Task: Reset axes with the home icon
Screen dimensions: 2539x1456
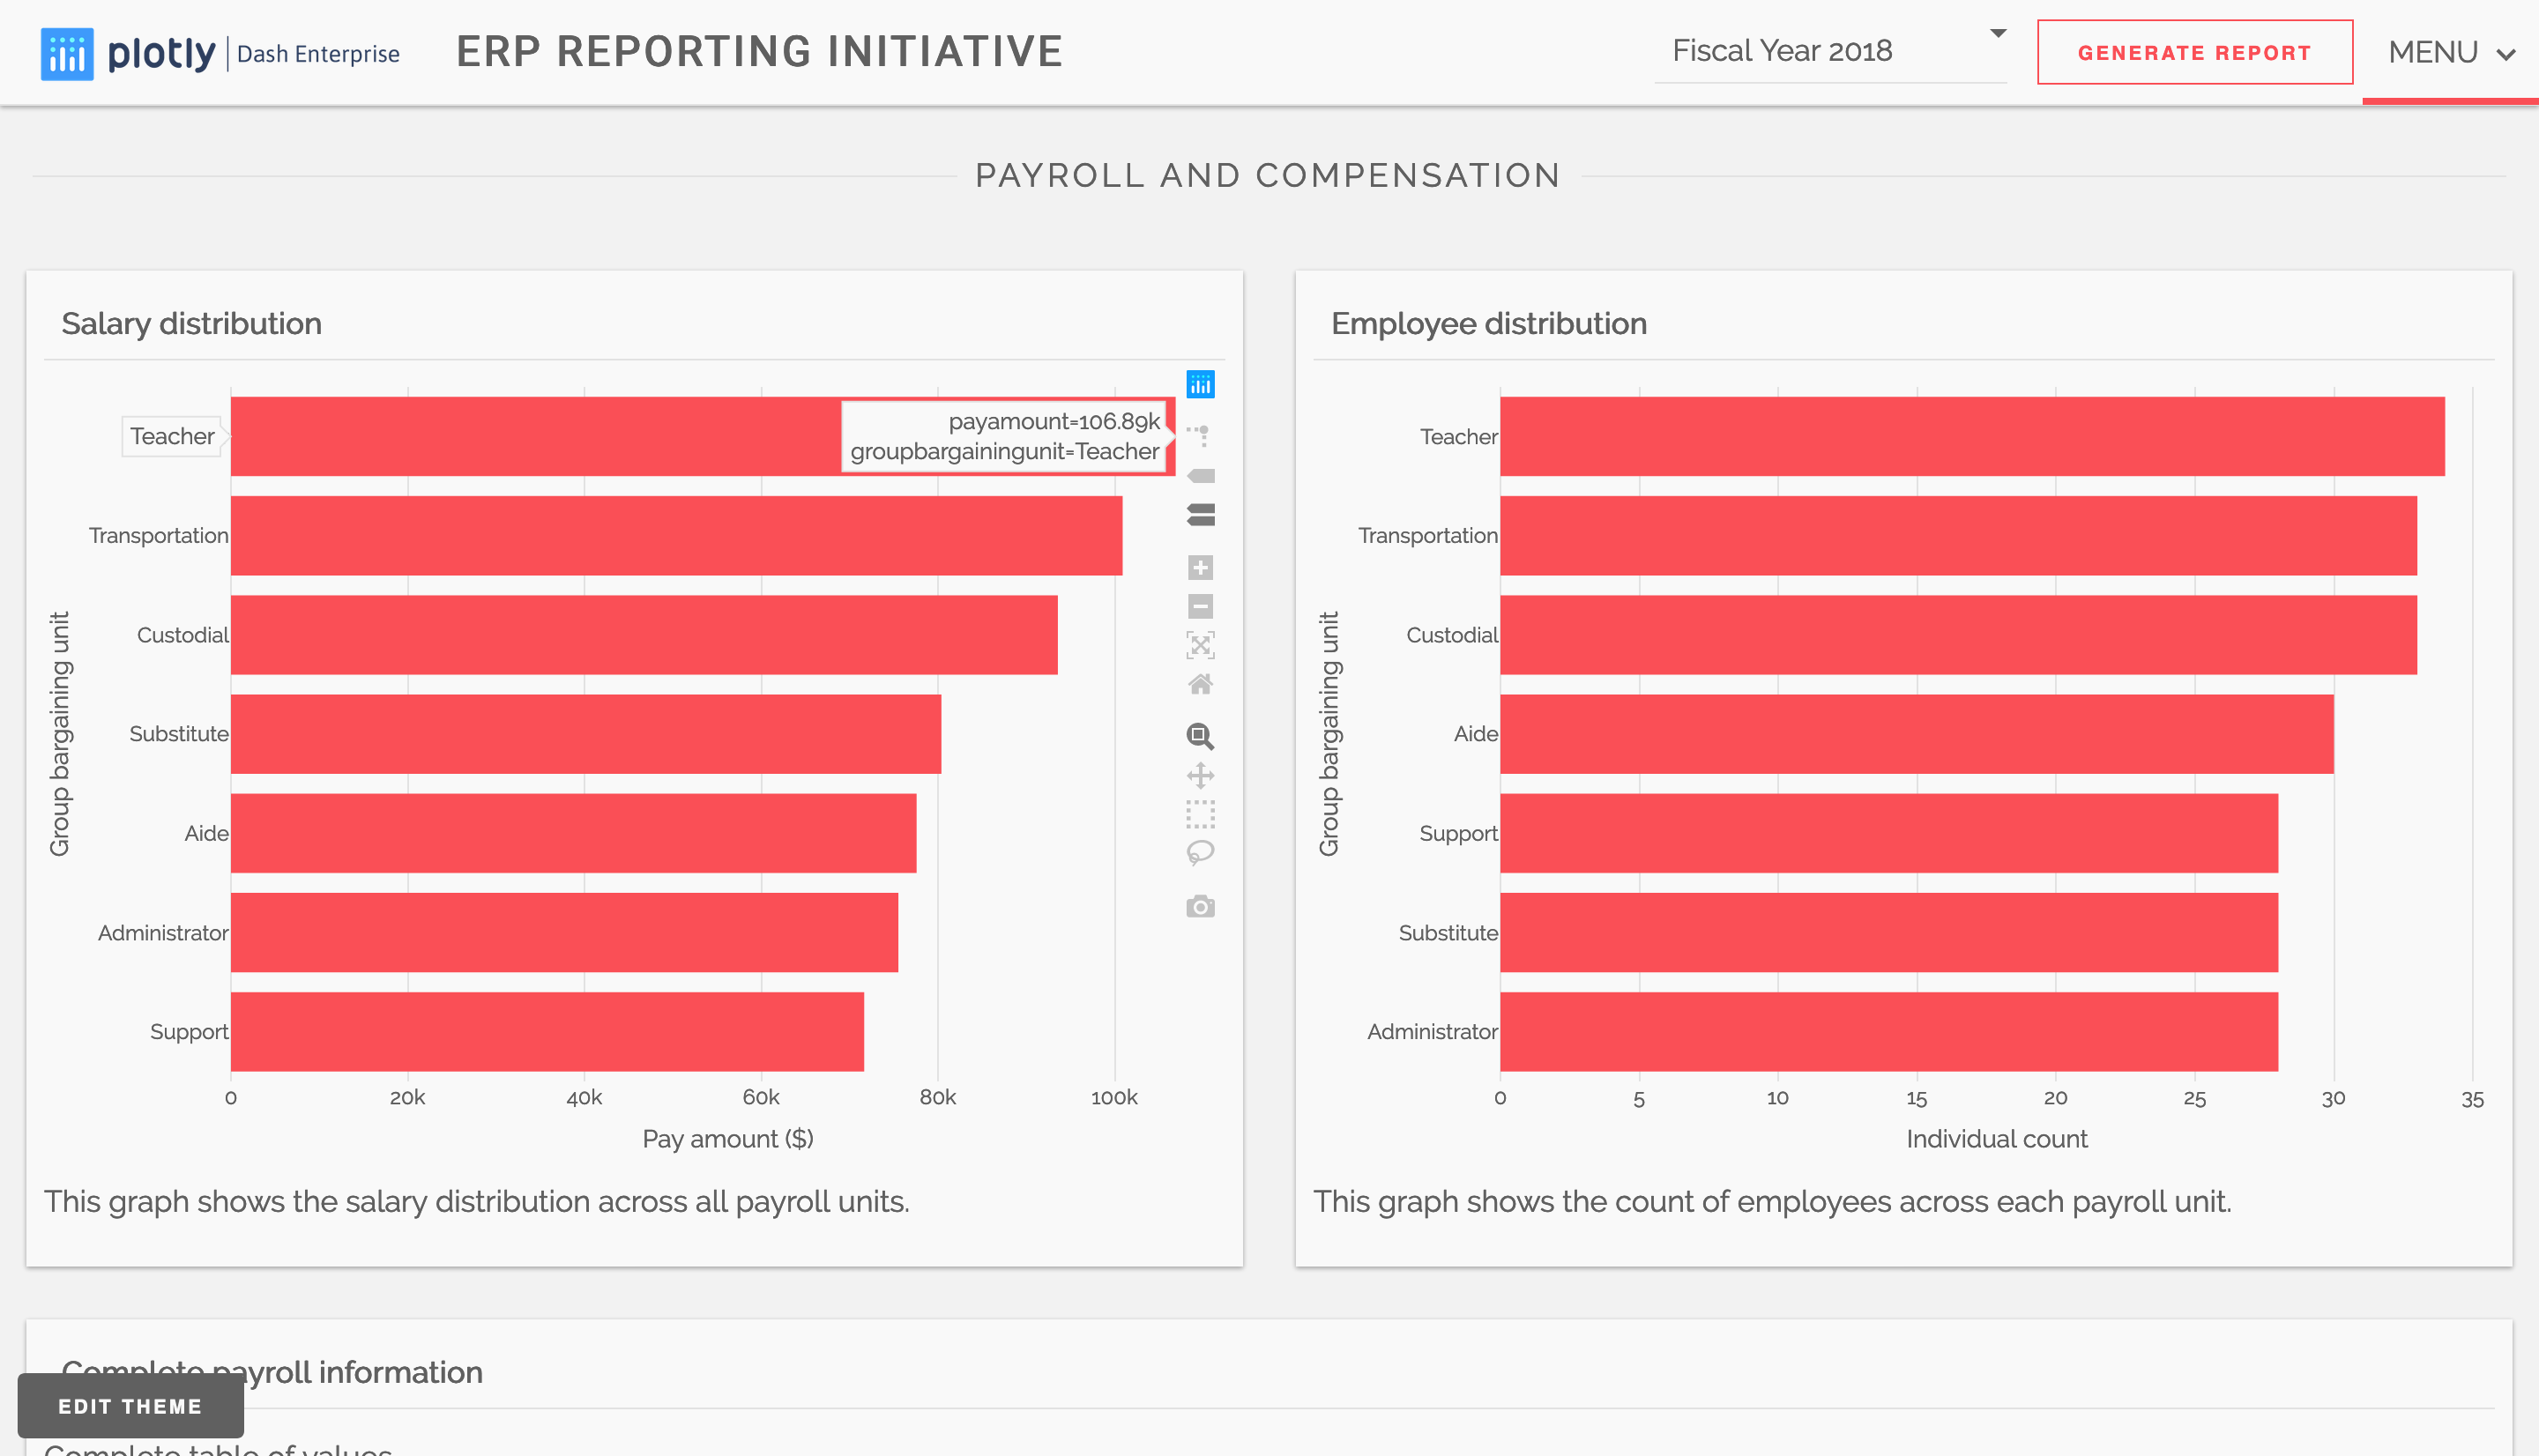Action: coord(1200,684)
